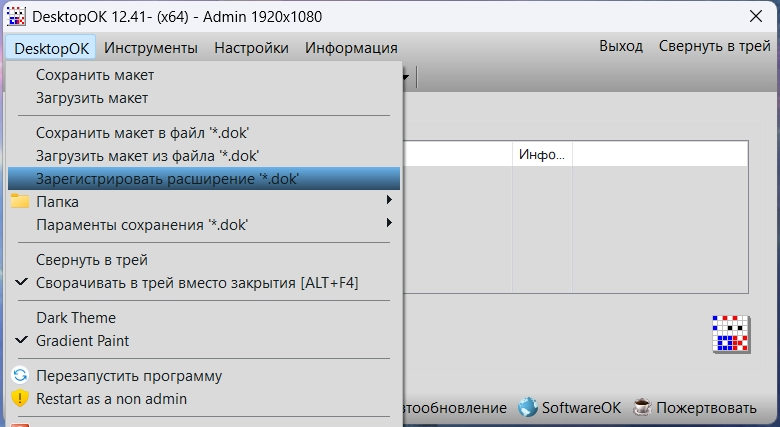Select Зарегистрировать расширение '*.dok' menu entry
This screenshot has width=780, height=427.
point(167,179)
